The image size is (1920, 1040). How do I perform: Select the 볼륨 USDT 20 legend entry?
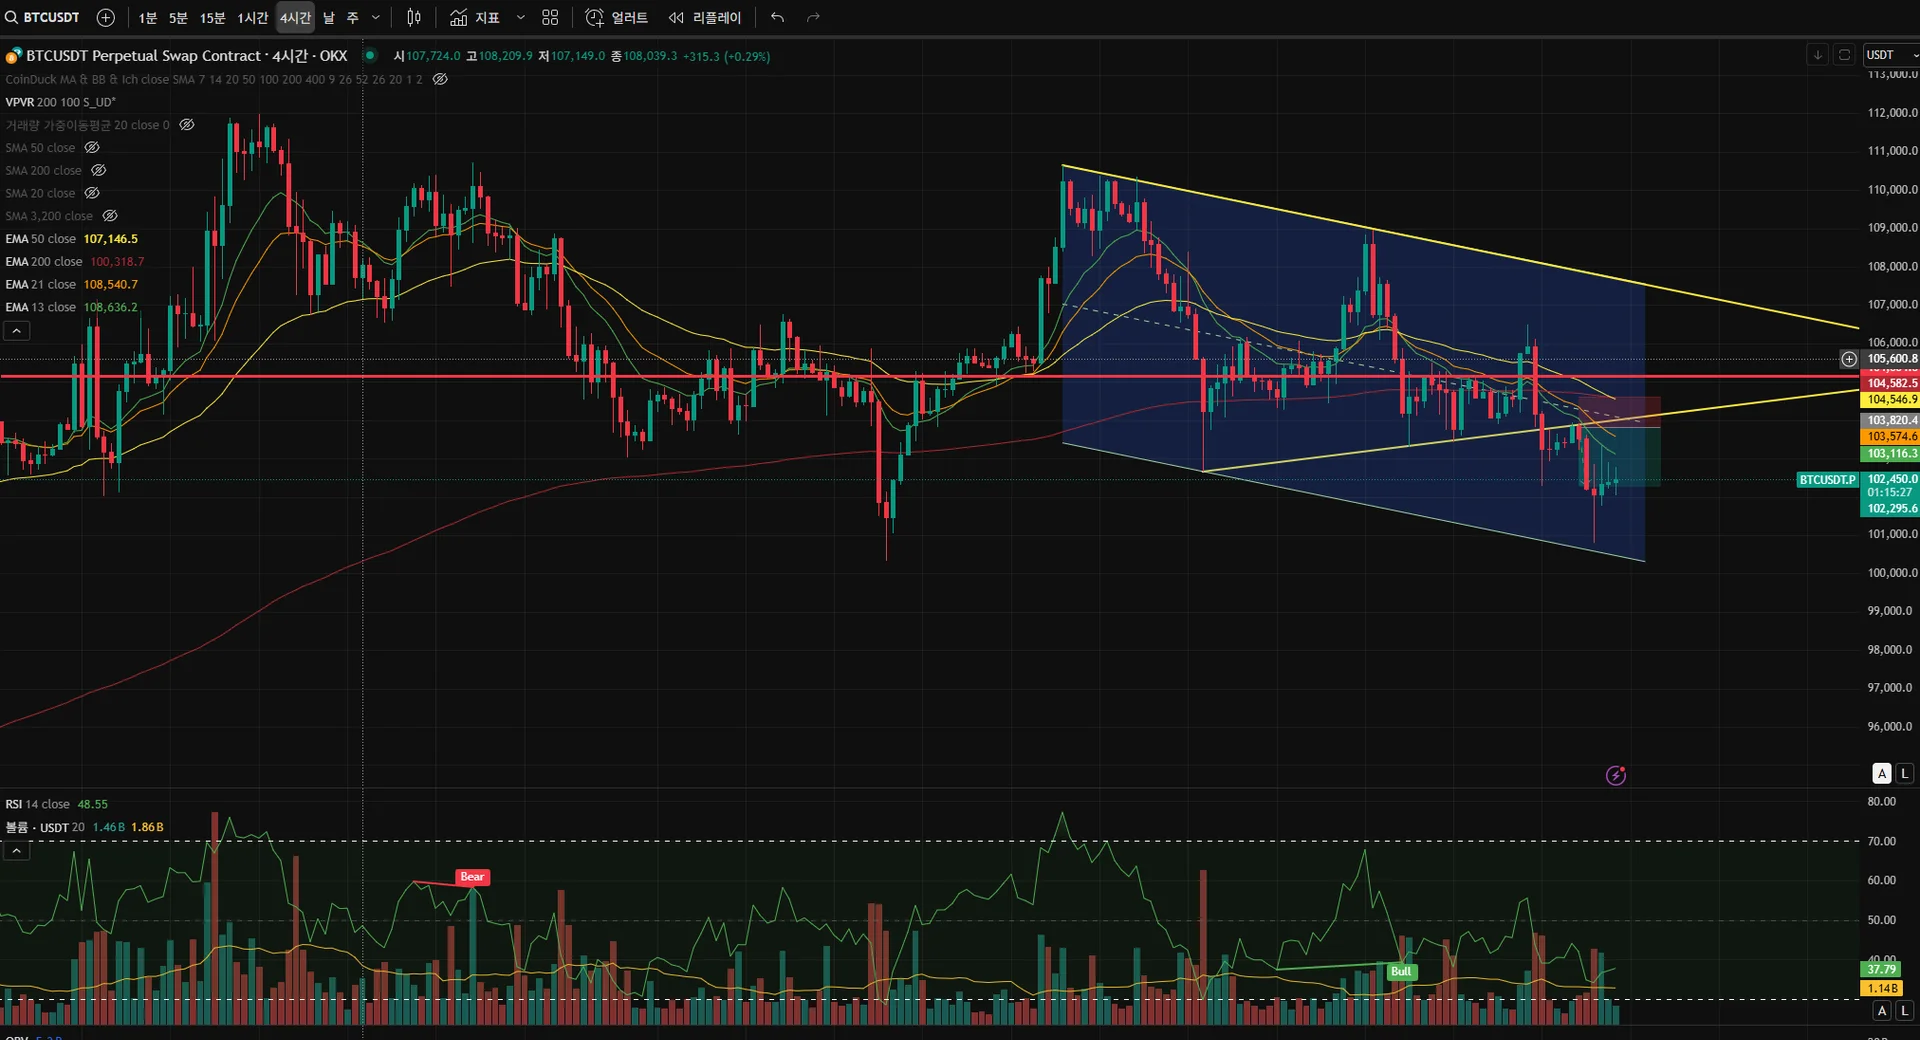coord(84,827)
